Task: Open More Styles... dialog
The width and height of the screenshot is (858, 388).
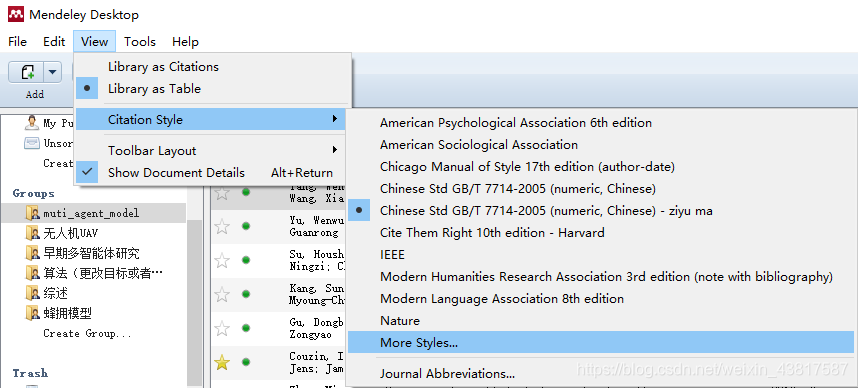Action: [601, 343]
